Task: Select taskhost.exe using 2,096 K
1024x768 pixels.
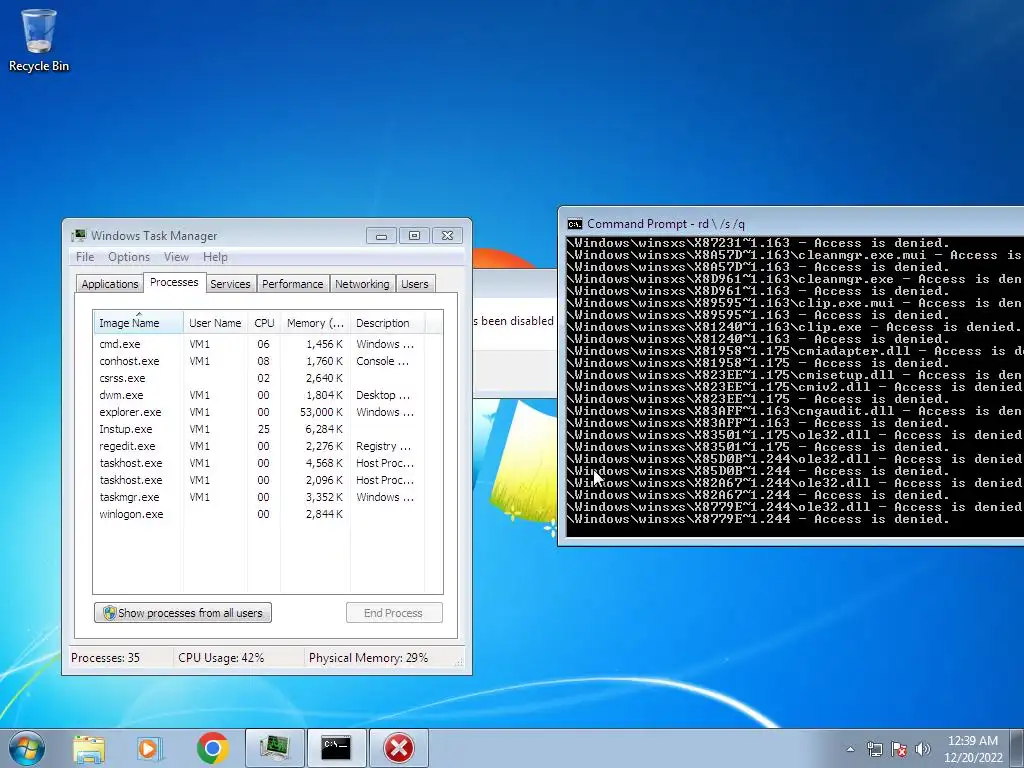Action: [268, 480]
